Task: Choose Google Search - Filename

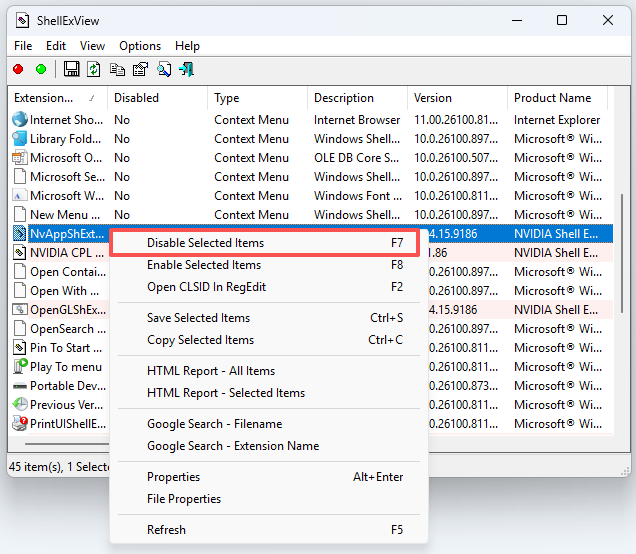Action: click(269, 424)
